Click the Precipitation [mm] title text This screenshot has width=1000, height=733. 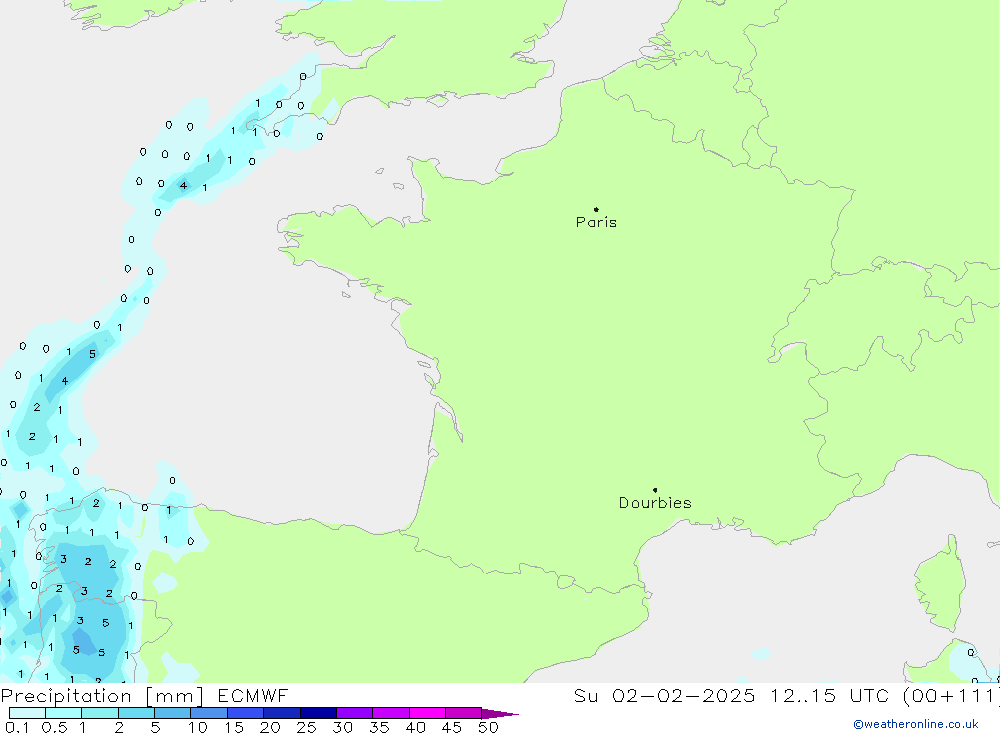coord(103,696)
